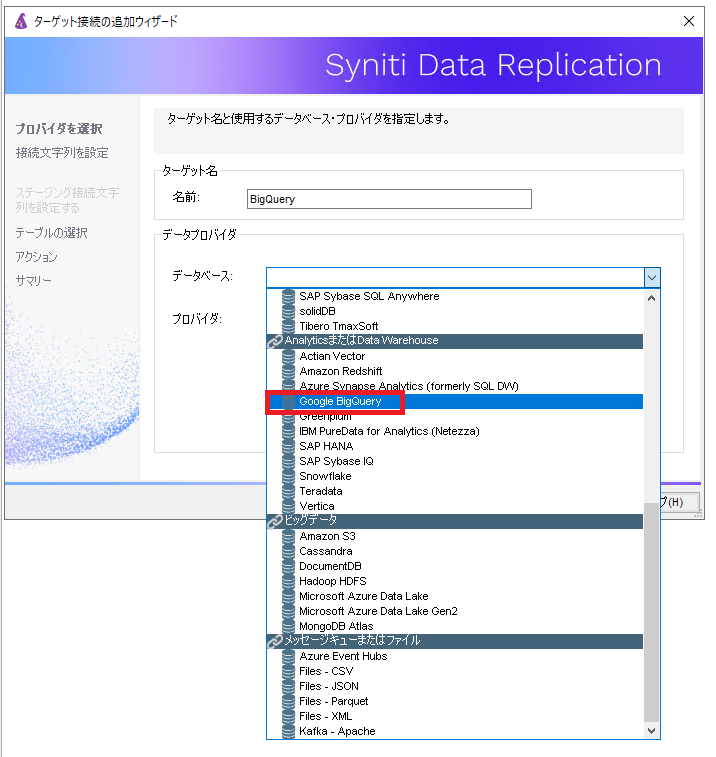Image resolution: width=716 pixels, height=757 pixels.
Task: Select Snowflake as the database
Action: (x=455, y=476)
